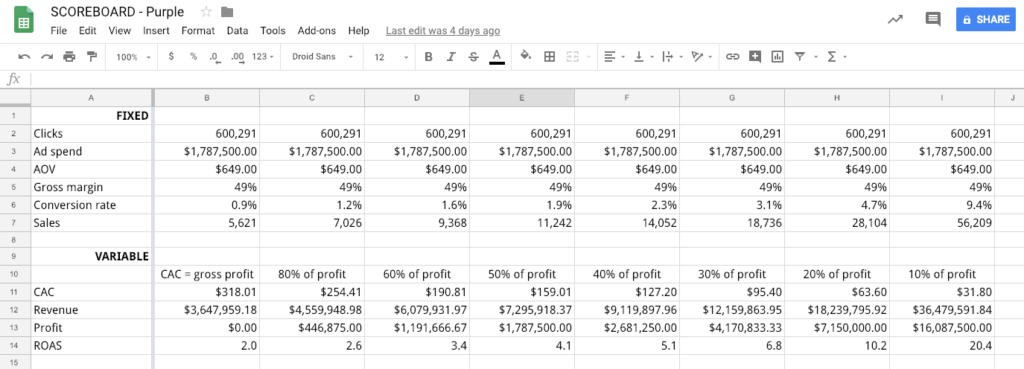The width and height of the screenshot is (1024, 369).
Task: Increase decimal places
Action: pyautogui.click(x=238, y=57)
